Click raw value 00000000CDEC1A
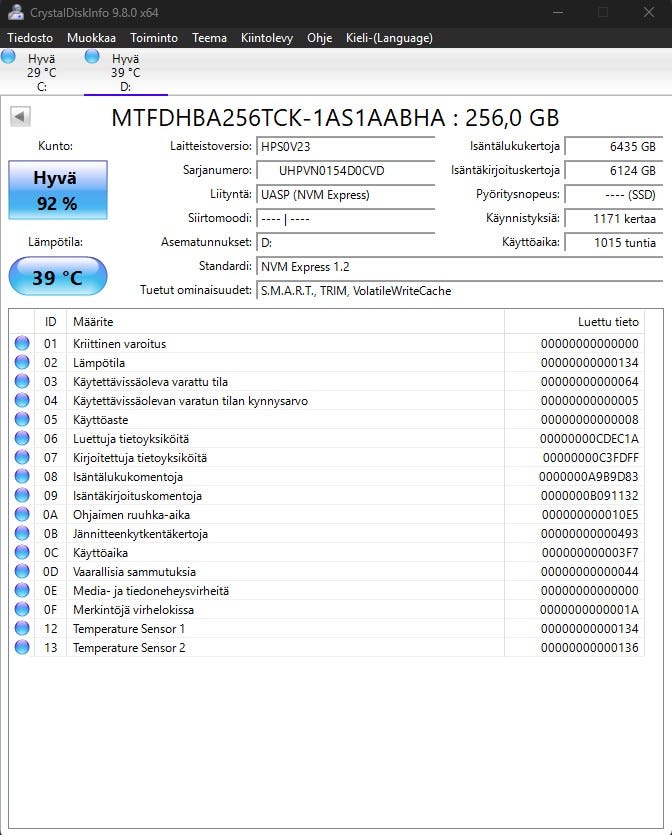 (589, 439)
